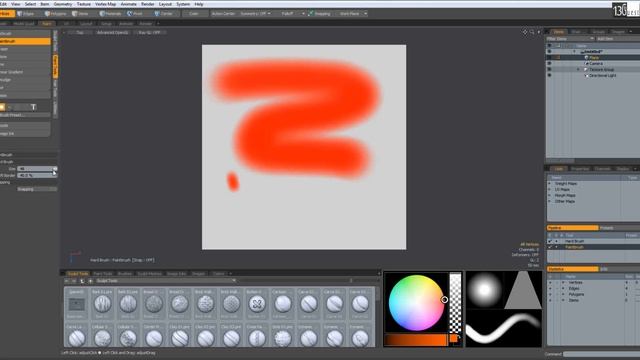Click the preset browser back arrow
The height and width of the screenshot is (360, 640).
tap(67, 281)
